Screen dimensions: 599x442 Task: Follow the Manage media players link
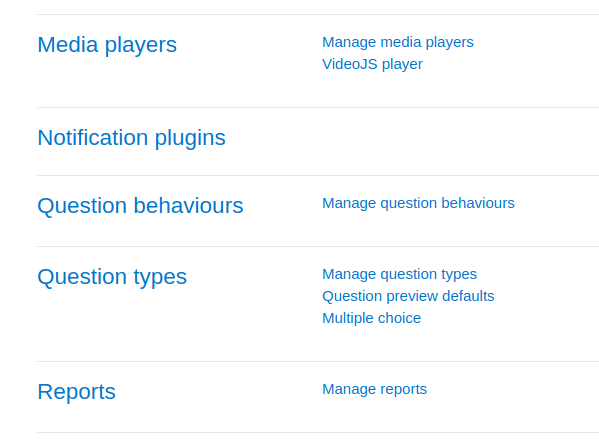[398, 42]
